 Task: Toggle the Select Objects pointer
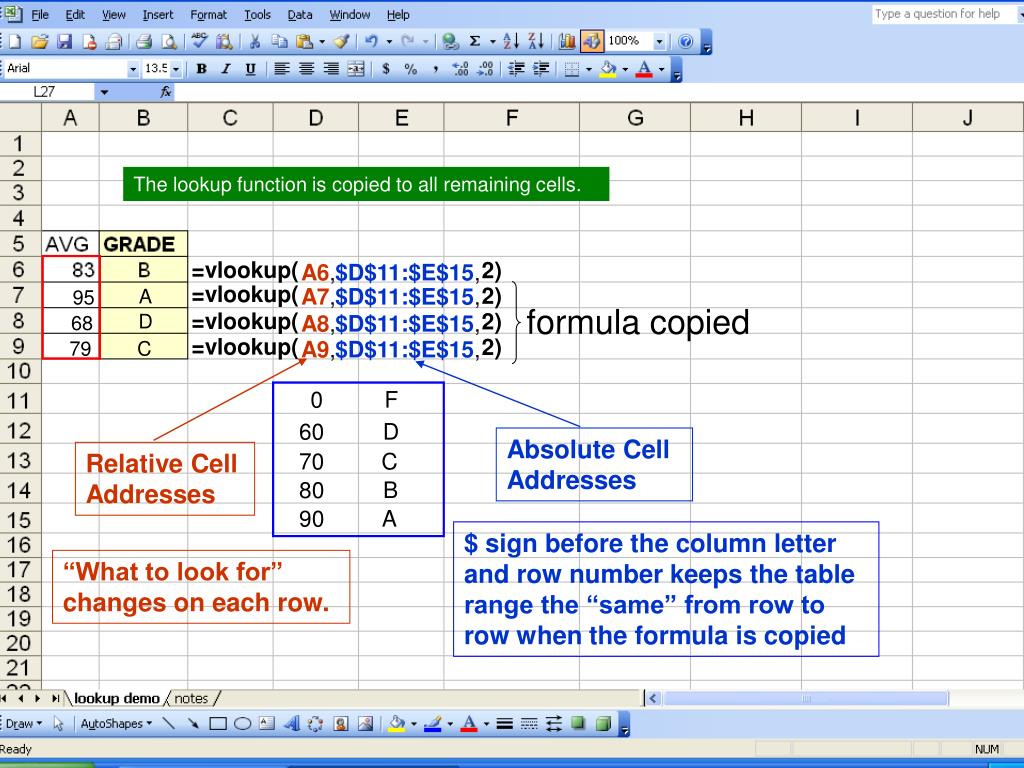[59, 724]
